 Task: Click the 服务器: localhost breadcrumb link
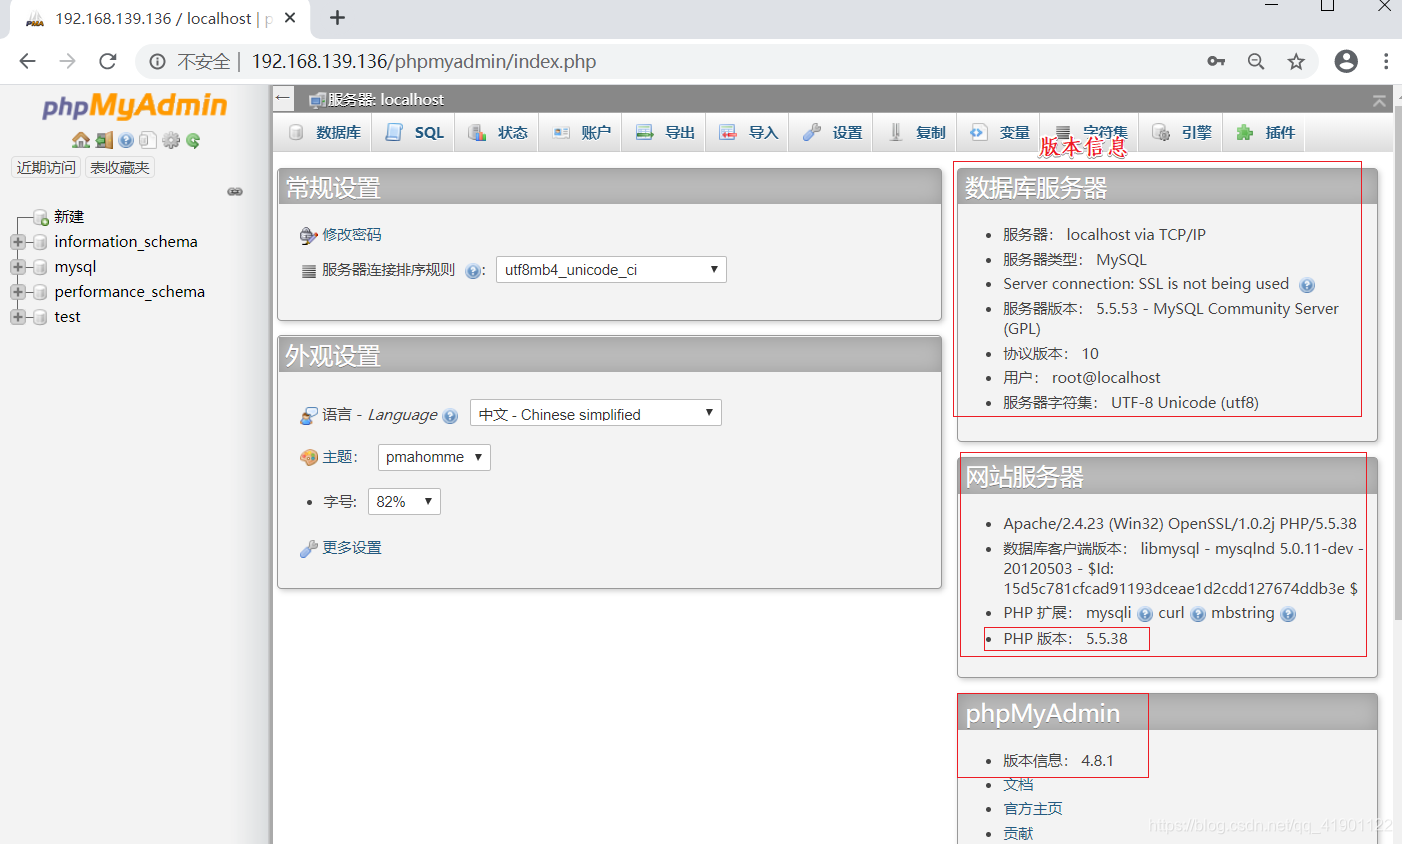386,100
